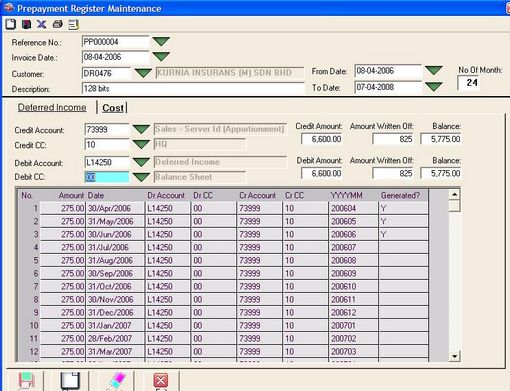Click the YYYYMM cell 200611
The width and height of the screenshot is (510, 391).
click(354, 299)
